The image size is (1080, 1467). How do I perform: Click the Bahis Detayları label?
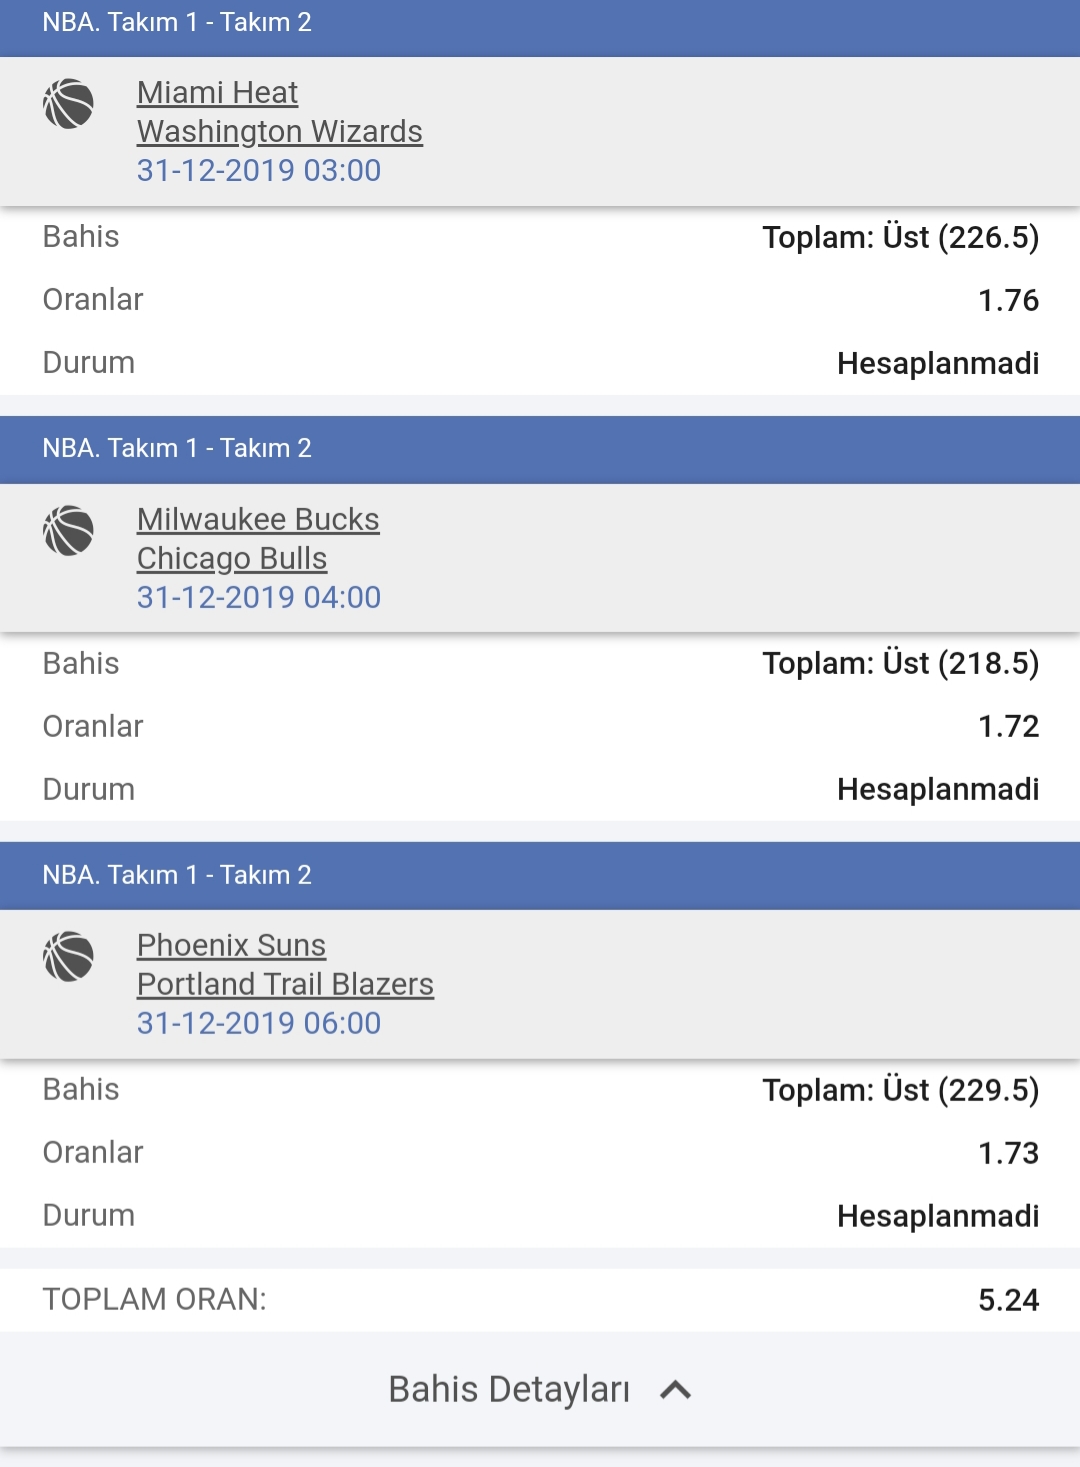[509, 1390]
